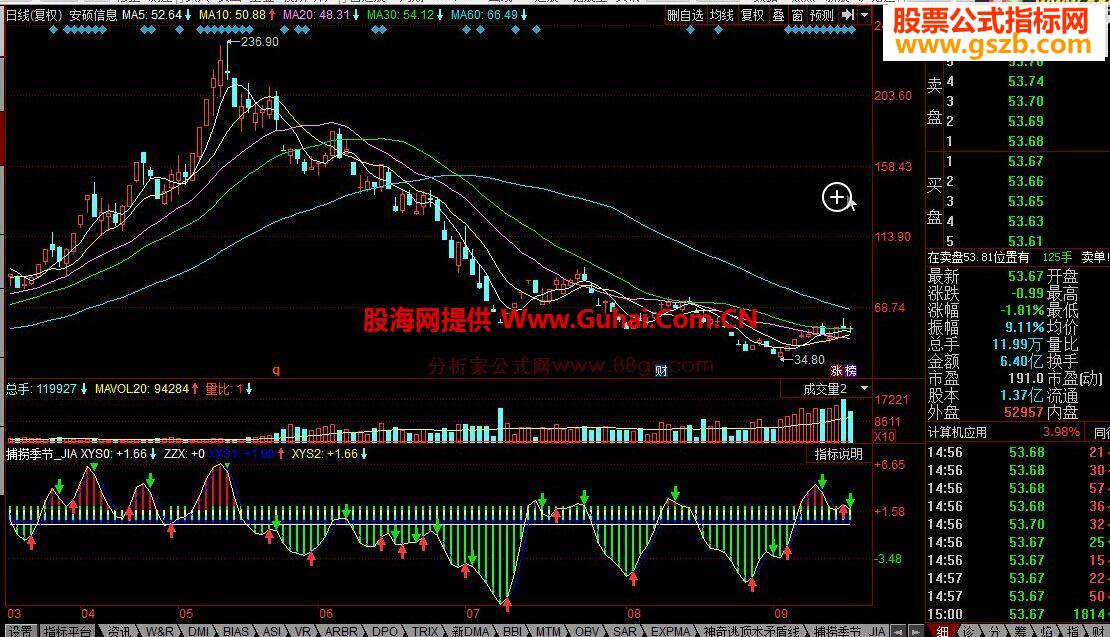Toggle the 叠 overlay option
This screenshot has width=1110, height=637.
coord(778,15)
